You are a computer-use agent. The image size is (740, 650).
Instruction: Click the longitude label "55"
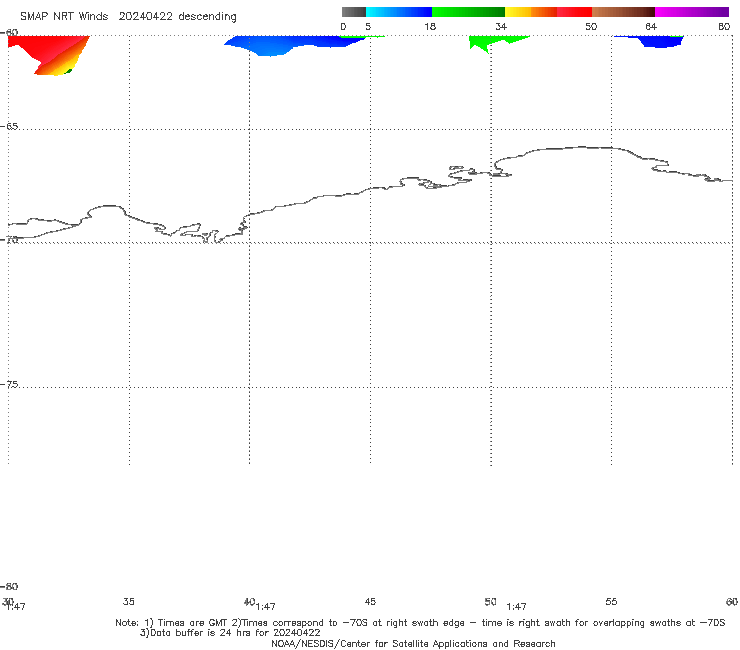point(611,601)
